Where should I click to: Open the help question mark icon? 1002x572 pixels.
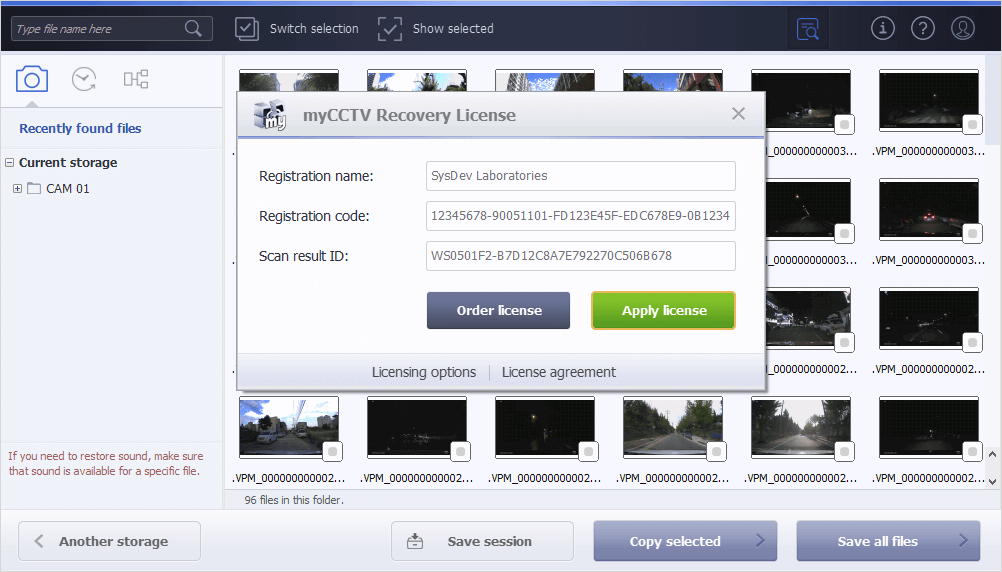click(x=923, y=28)
